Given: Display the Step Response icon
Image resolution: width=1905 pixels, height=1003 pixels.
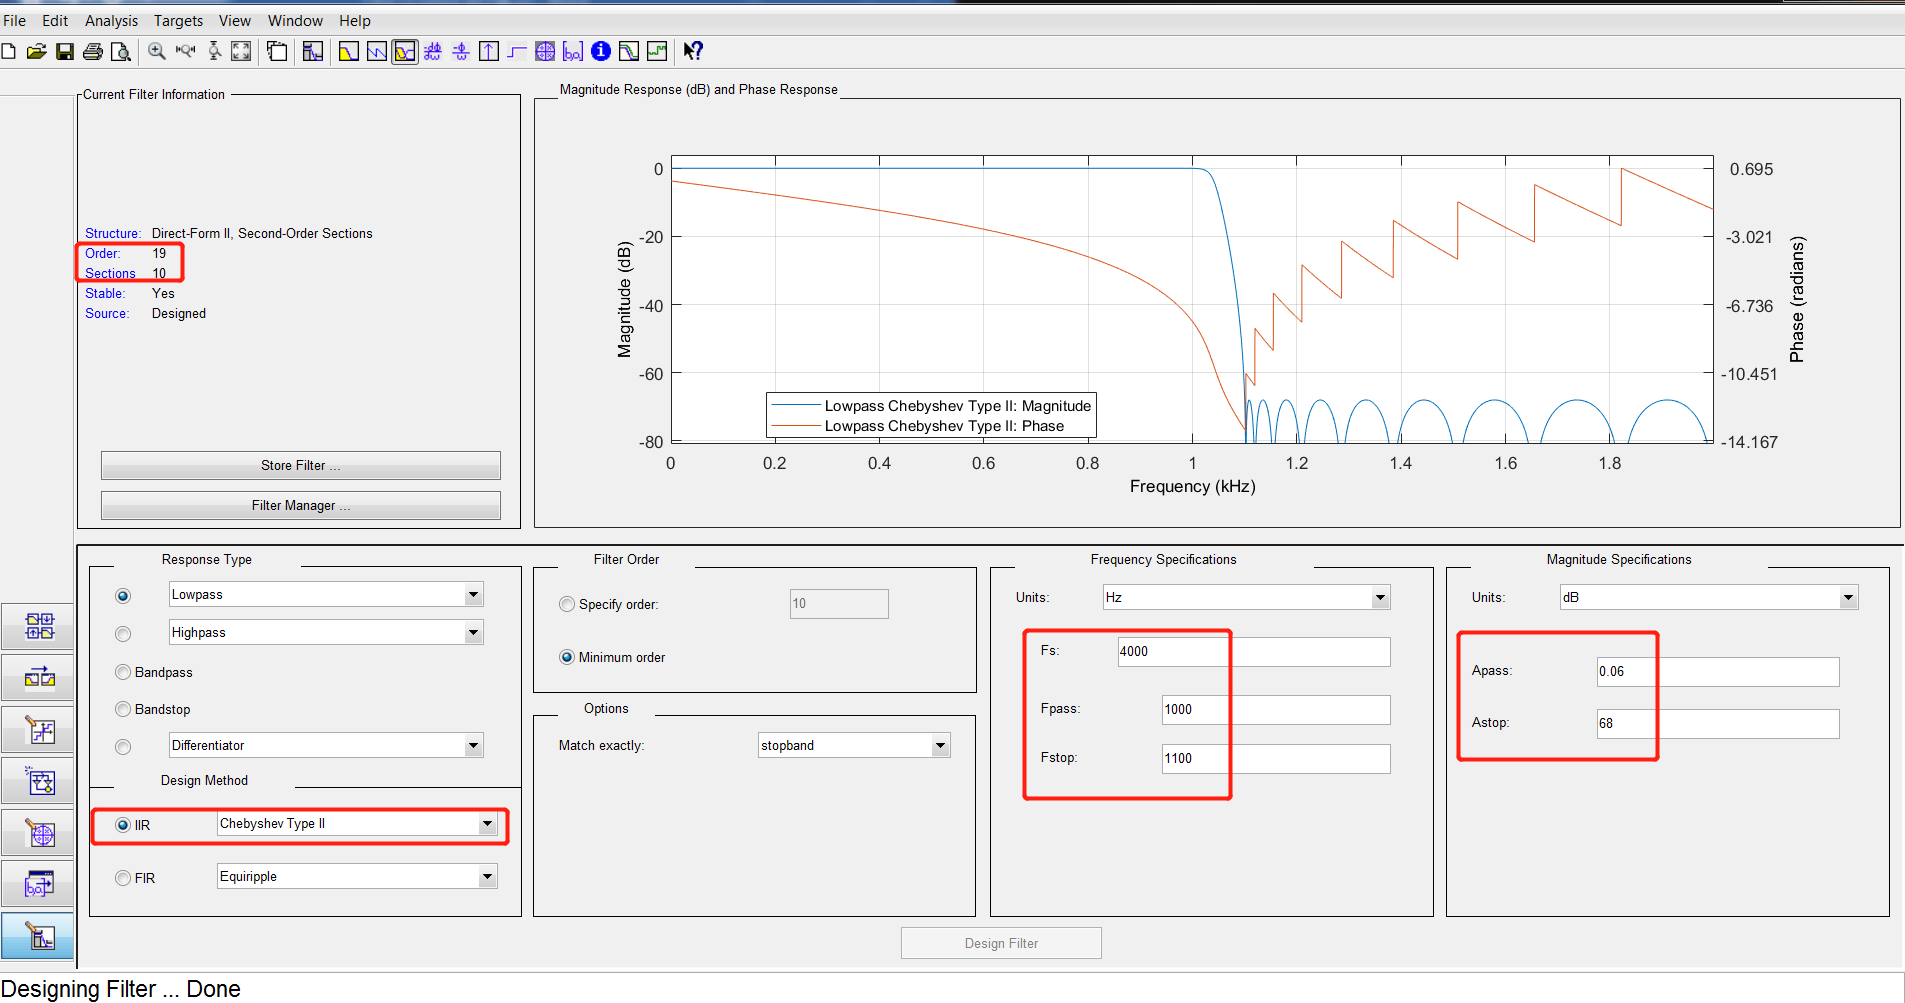Looking at the screenshot, I should coord(517,51).
